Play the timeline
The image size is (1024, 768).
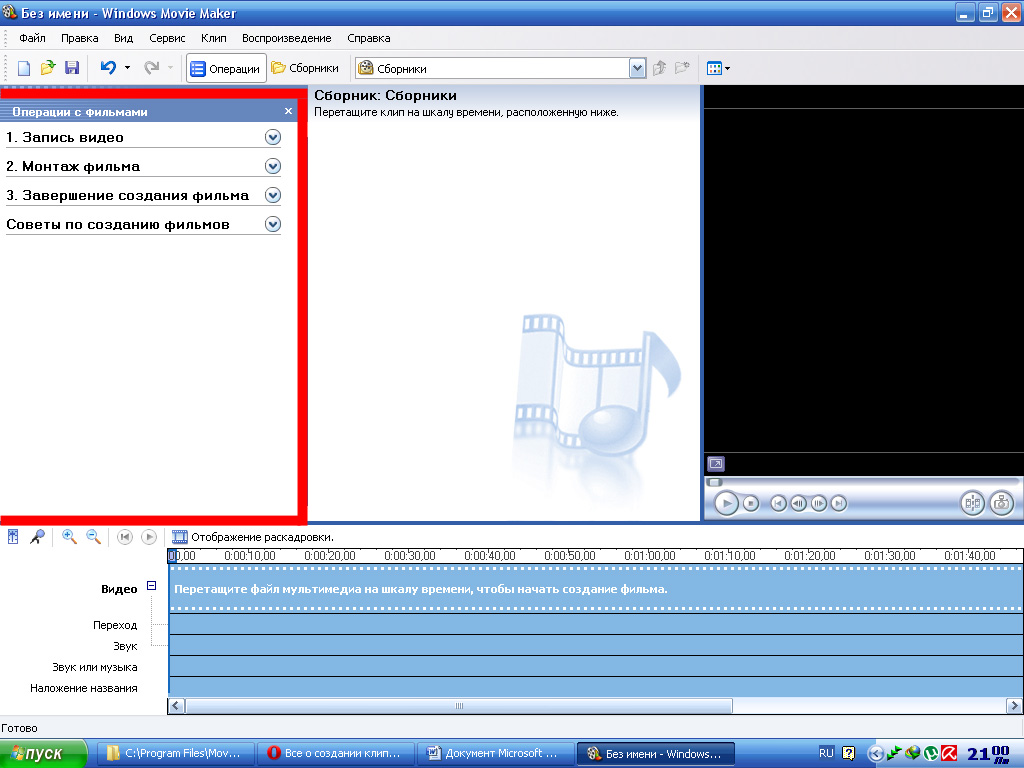149,537
